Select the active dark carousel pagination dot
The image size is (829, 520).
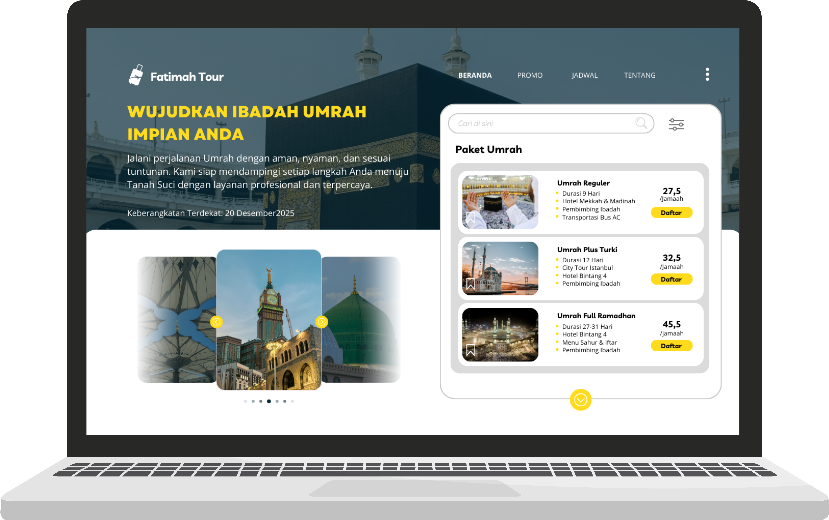[x=269, y=401]
